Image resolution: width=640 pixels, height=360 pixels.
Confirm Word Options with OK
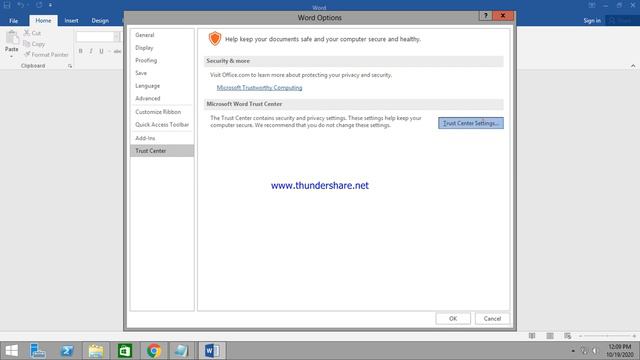(453, 318)
